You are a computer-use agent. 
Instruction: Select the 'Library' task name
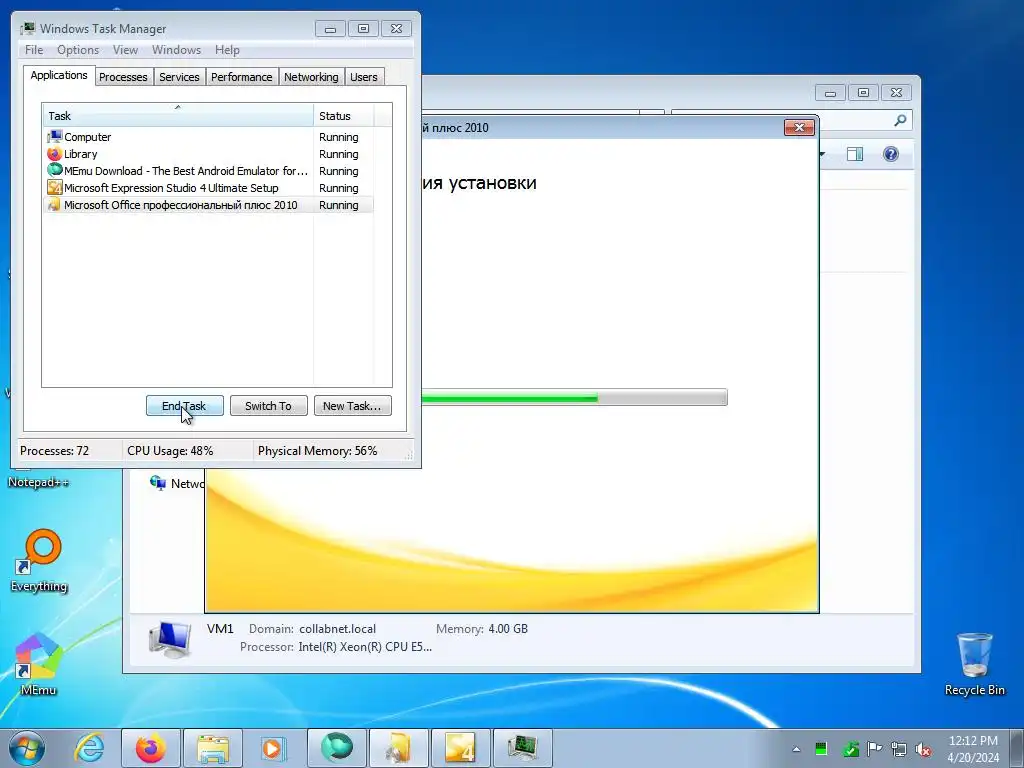[x=80, y=154]
